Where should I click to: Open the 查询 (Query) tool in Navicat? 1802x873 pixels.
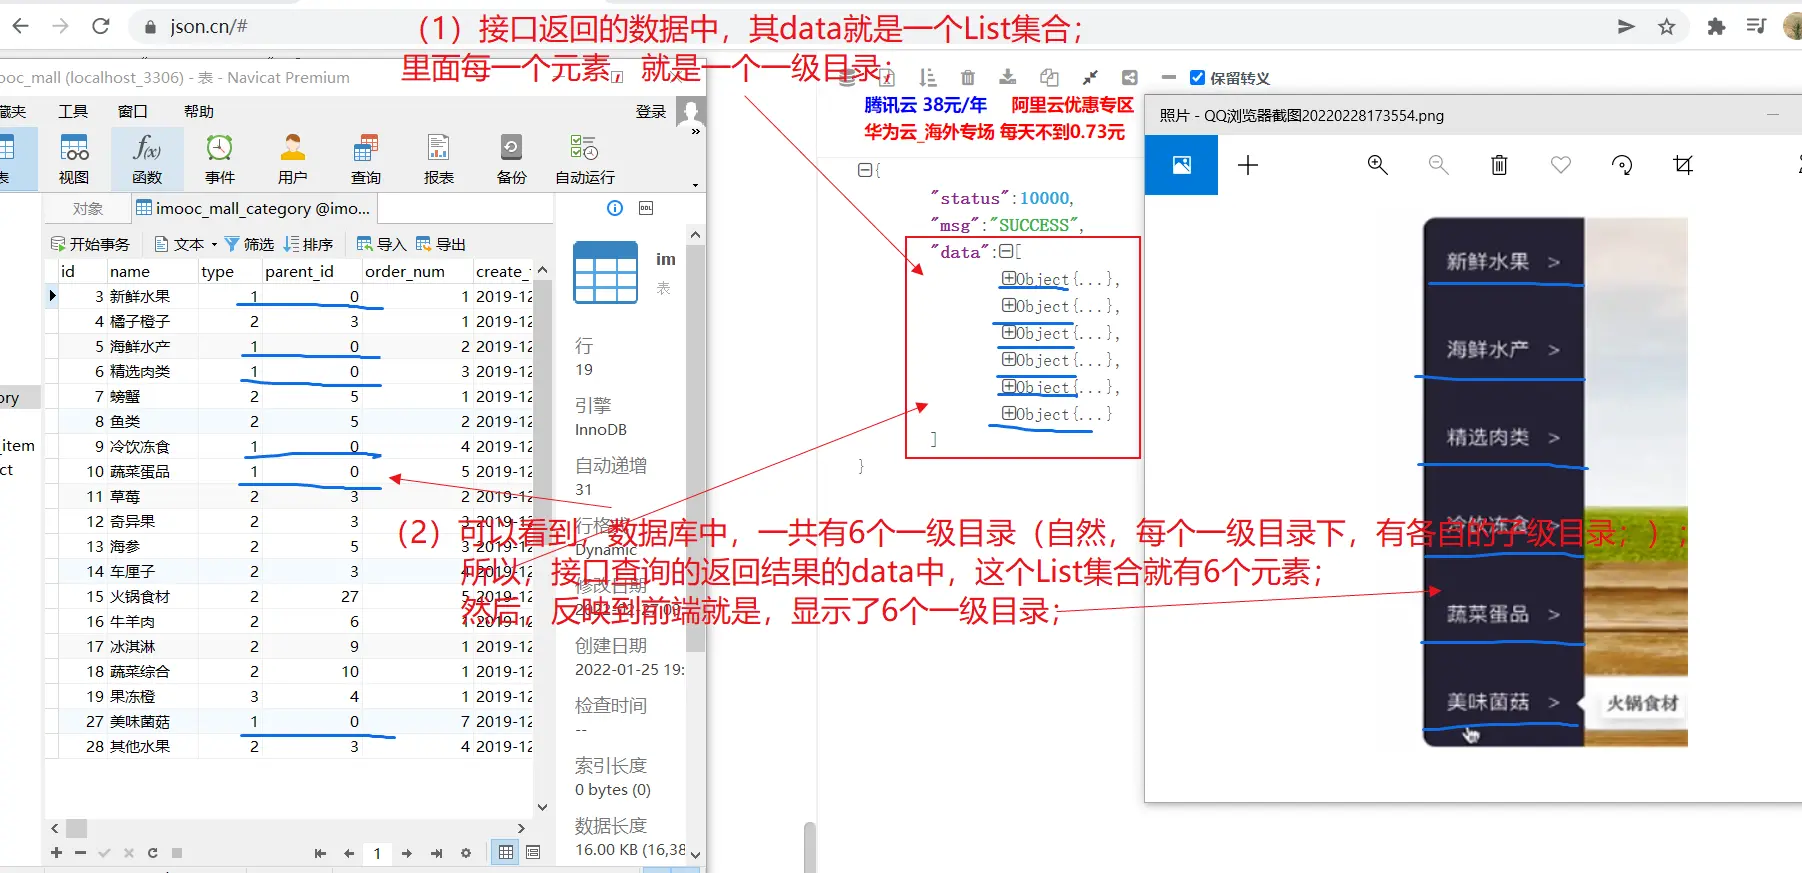click(x=366, y=159)
